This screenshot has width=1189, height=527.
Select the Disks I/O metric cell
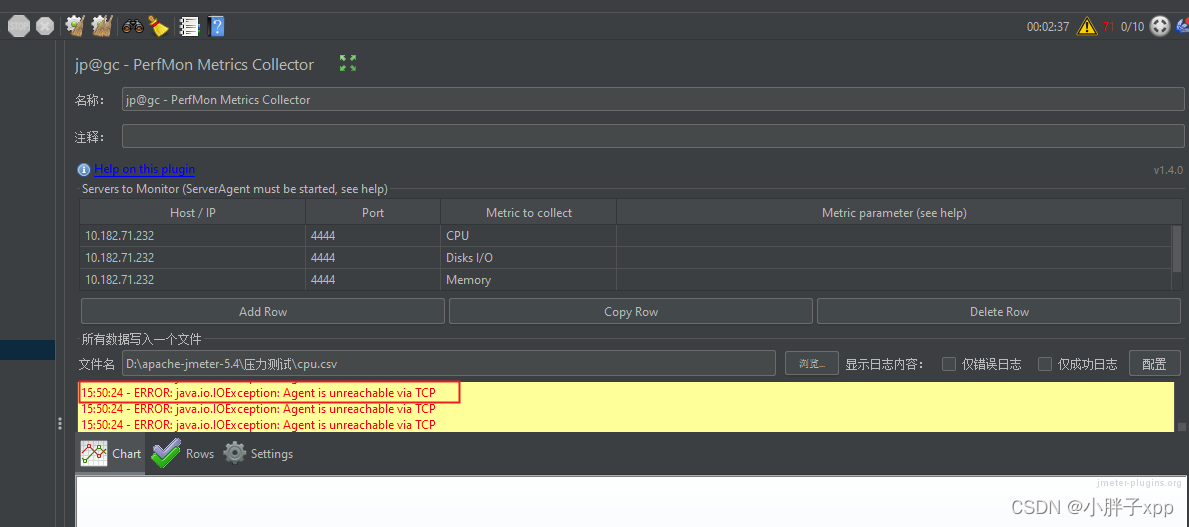(x=529, y=258)
